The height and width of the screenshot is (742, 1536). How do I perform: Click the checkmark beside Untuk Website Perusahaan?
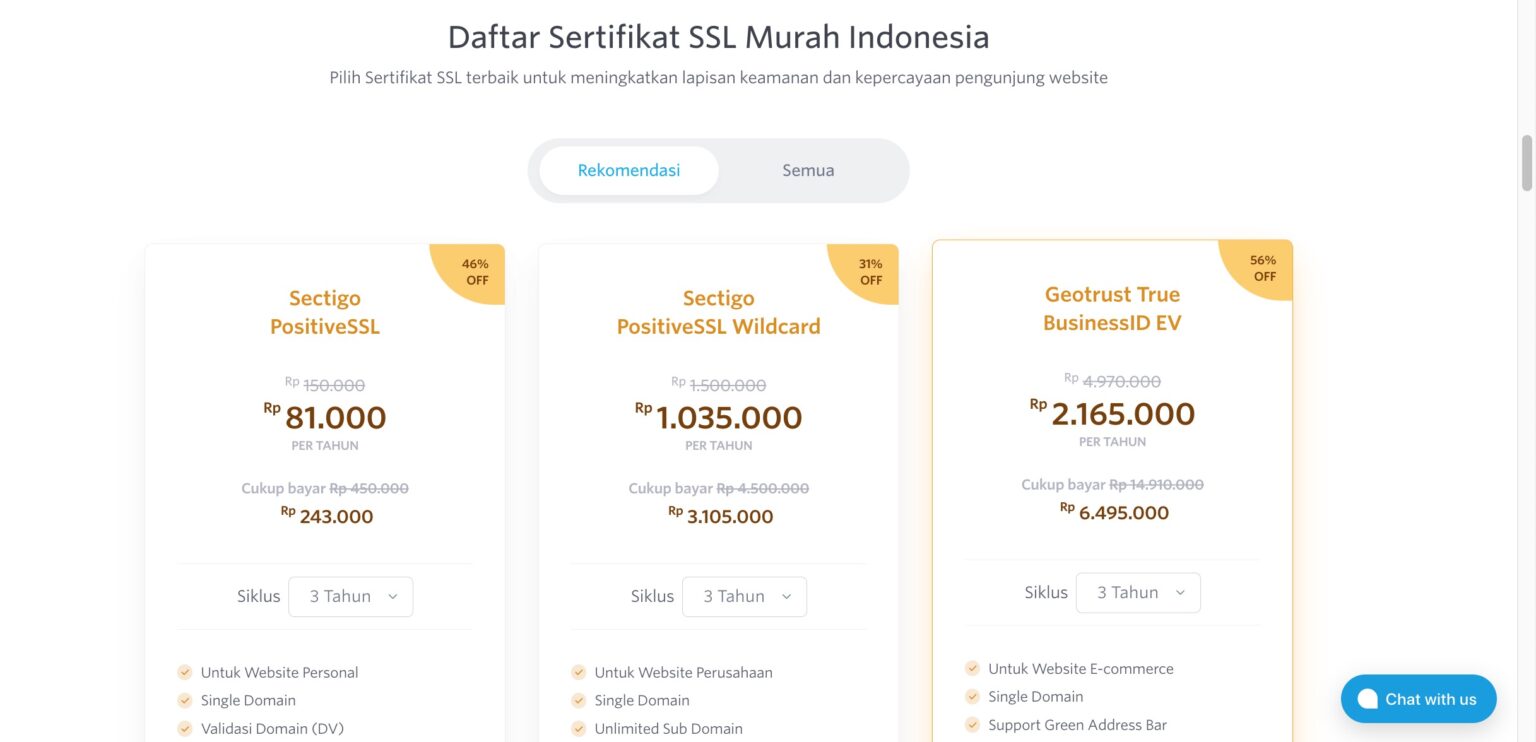tap(579, 672)
